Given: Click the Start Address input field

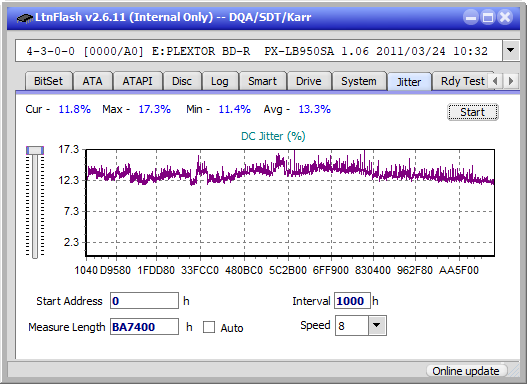Looking at the screenshot, I should click(145, 301).
